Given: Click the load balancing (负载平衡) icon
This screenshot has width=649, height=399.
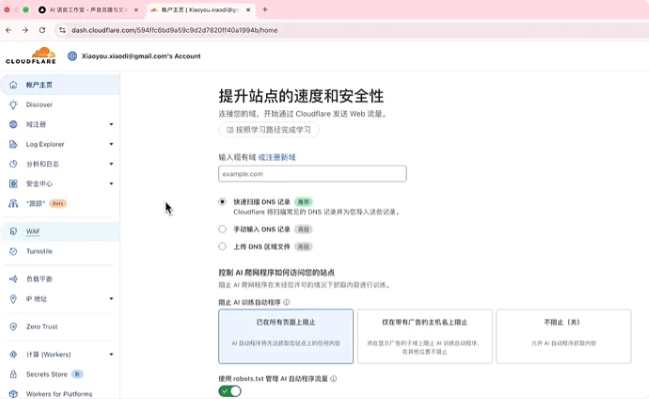Looking at the screenshot, I should [13, 279].
